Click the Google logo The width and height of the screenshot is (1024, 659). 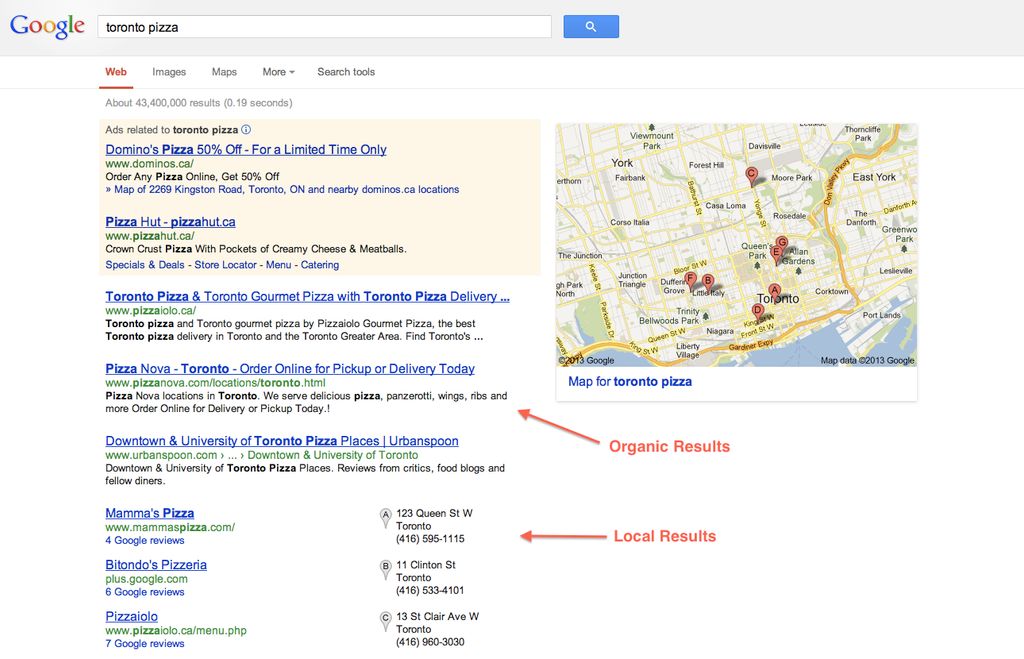pyautogui.click(x=47, y=26)
